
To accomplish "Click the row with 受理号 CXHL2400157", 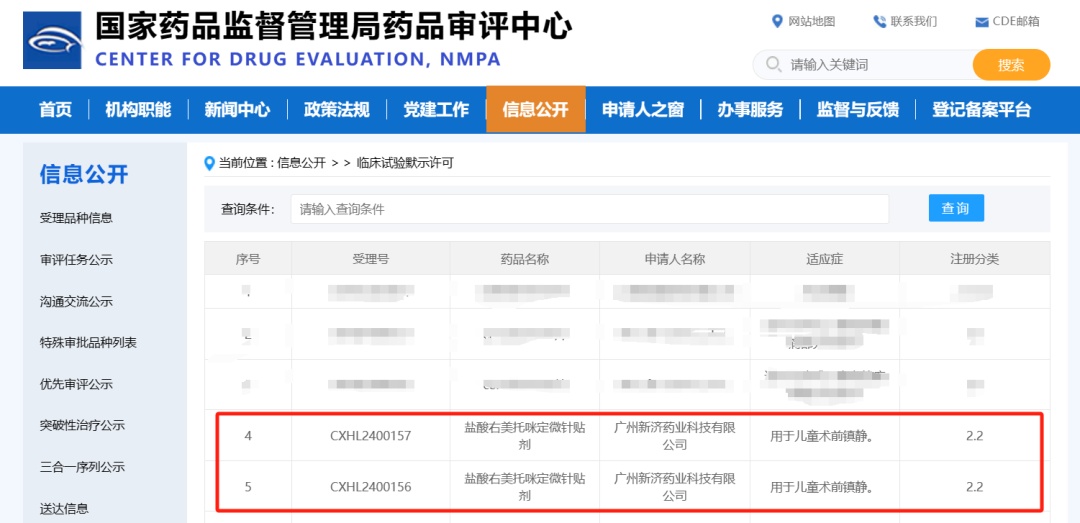I will pyautogui.click(x=370, y=436).
